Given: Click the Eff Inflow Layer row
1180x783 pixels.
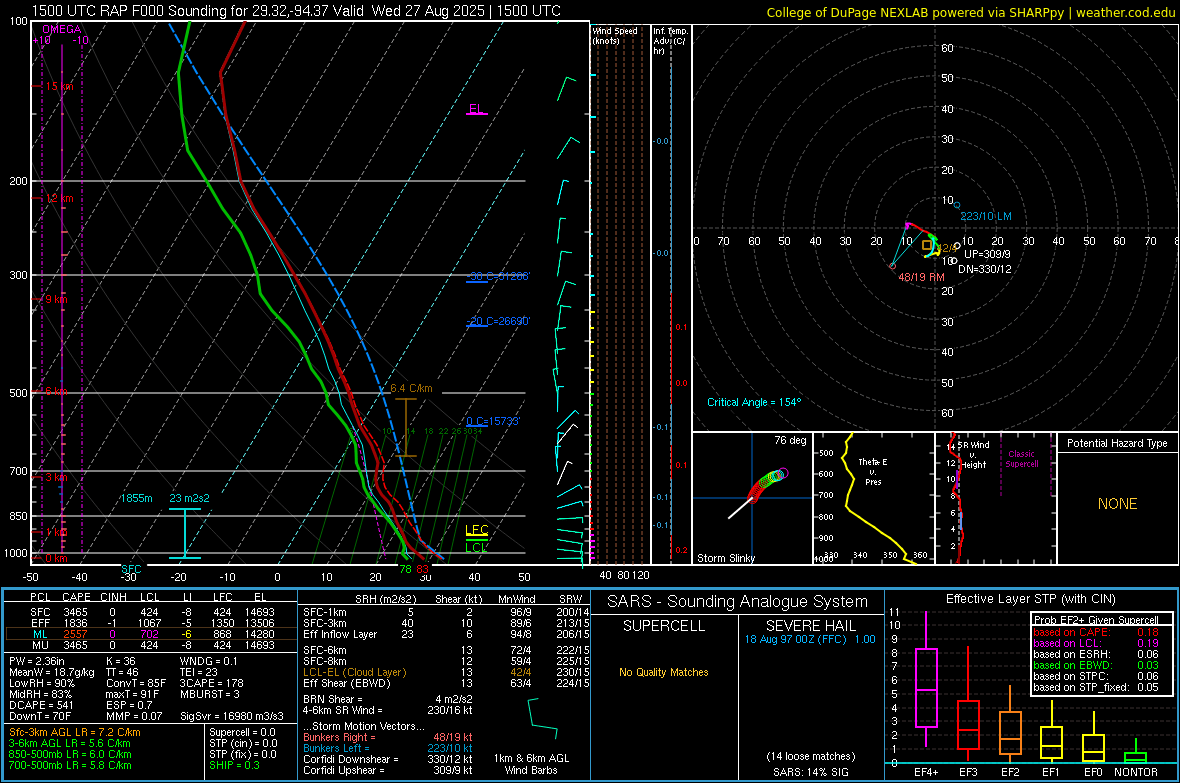Looking at the screenshot, I should (446, 634).
